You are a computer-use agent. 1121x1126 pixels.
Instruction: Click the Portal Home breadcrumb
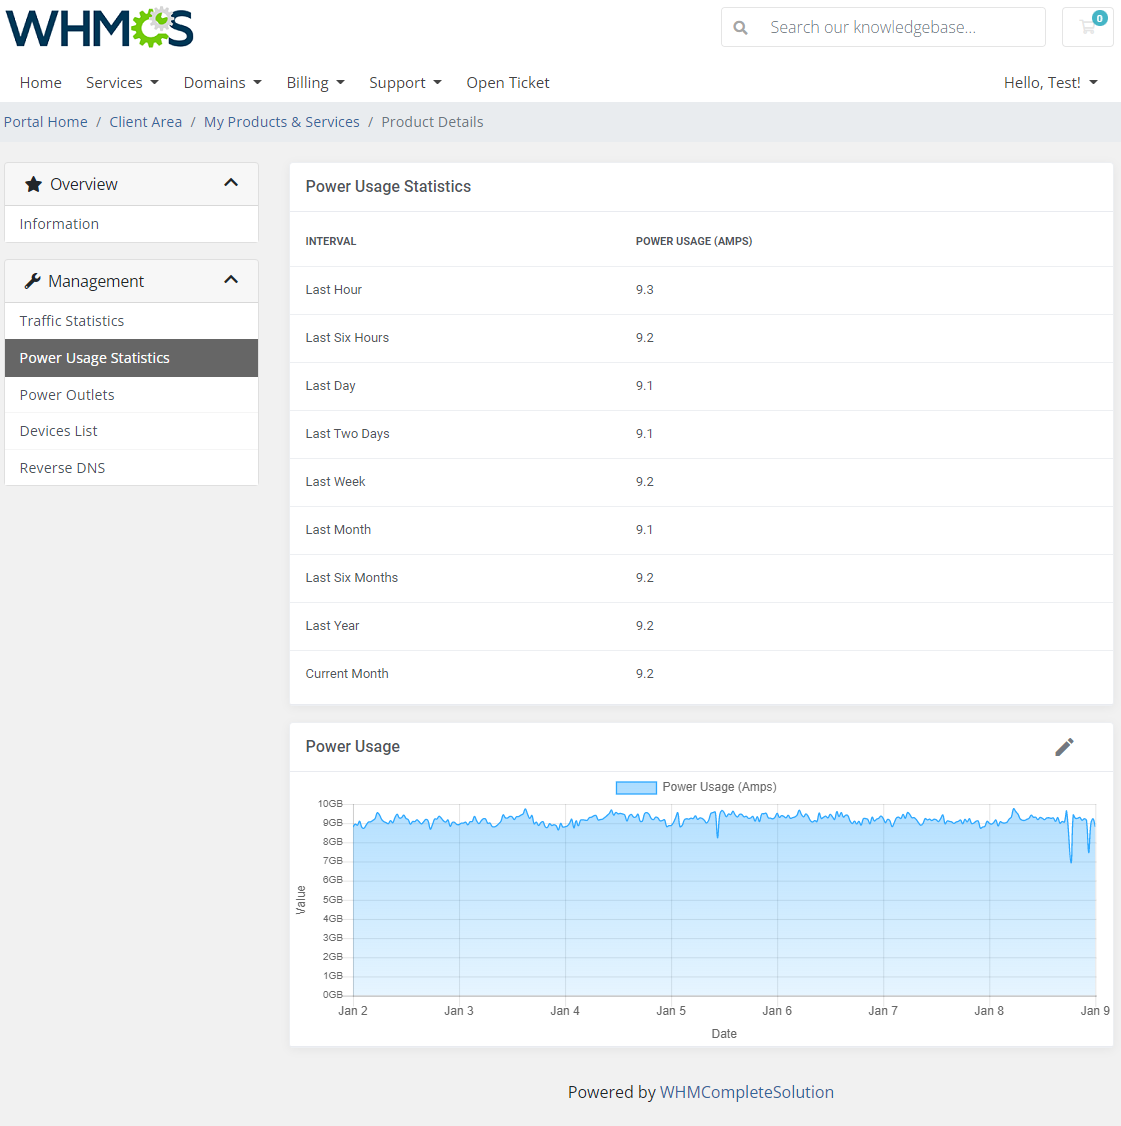46,122
